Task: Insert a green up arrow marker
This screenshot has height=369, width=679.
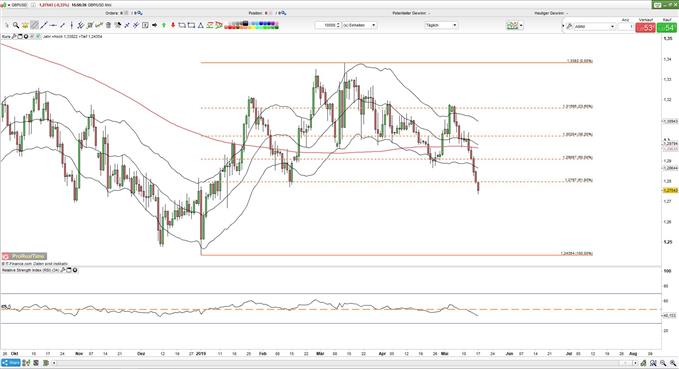Action: click(164, 26)
